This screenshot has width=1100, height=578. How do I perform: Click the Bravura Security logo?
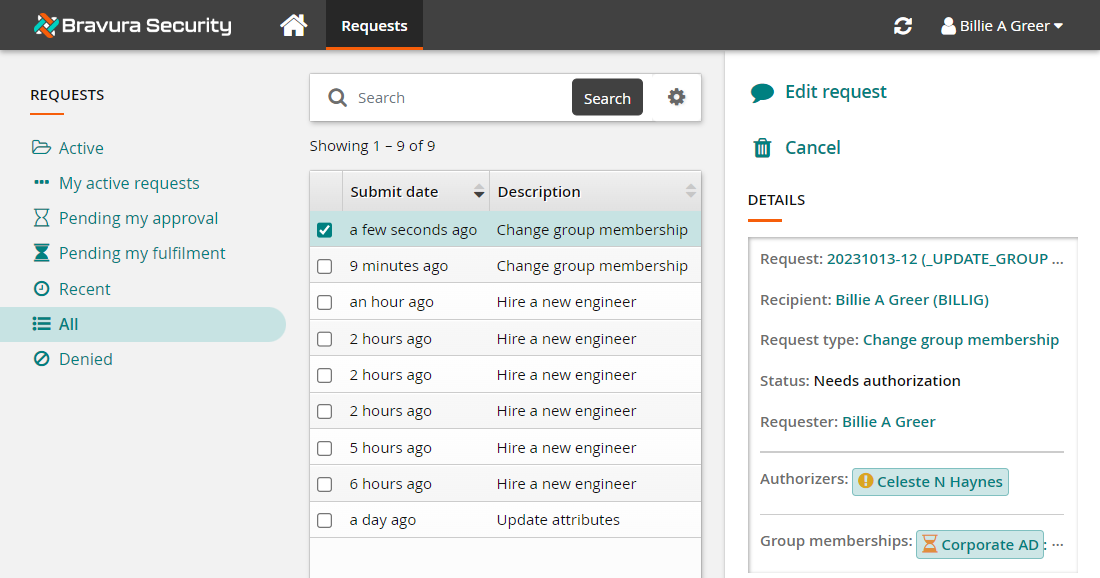132,25
